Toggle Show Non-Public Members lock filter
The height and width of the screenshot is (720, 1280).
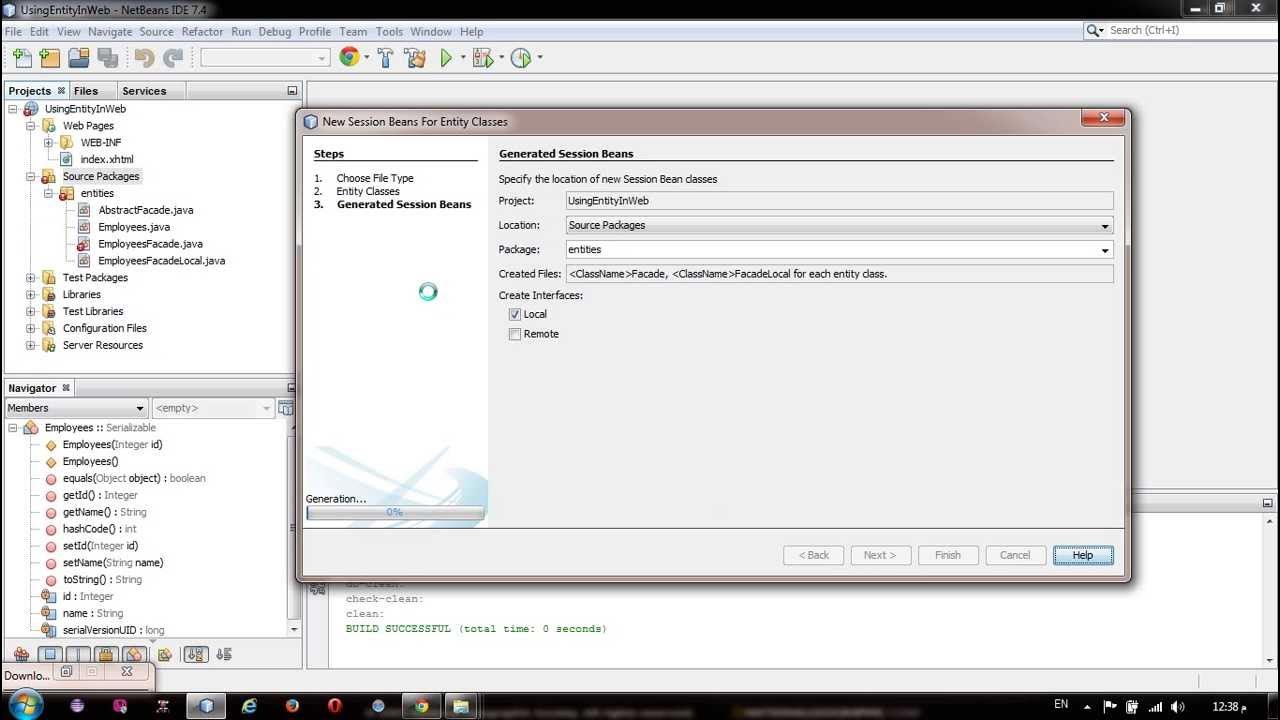pyautogui.click(x=107, y=655)
